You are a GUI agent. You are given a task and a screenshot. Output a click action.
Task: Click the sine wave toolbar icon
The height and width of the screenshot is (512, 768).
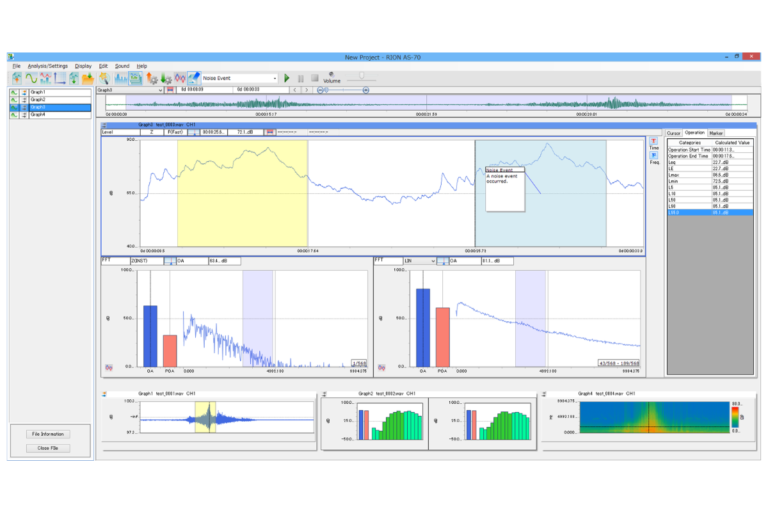pos(32,78)
